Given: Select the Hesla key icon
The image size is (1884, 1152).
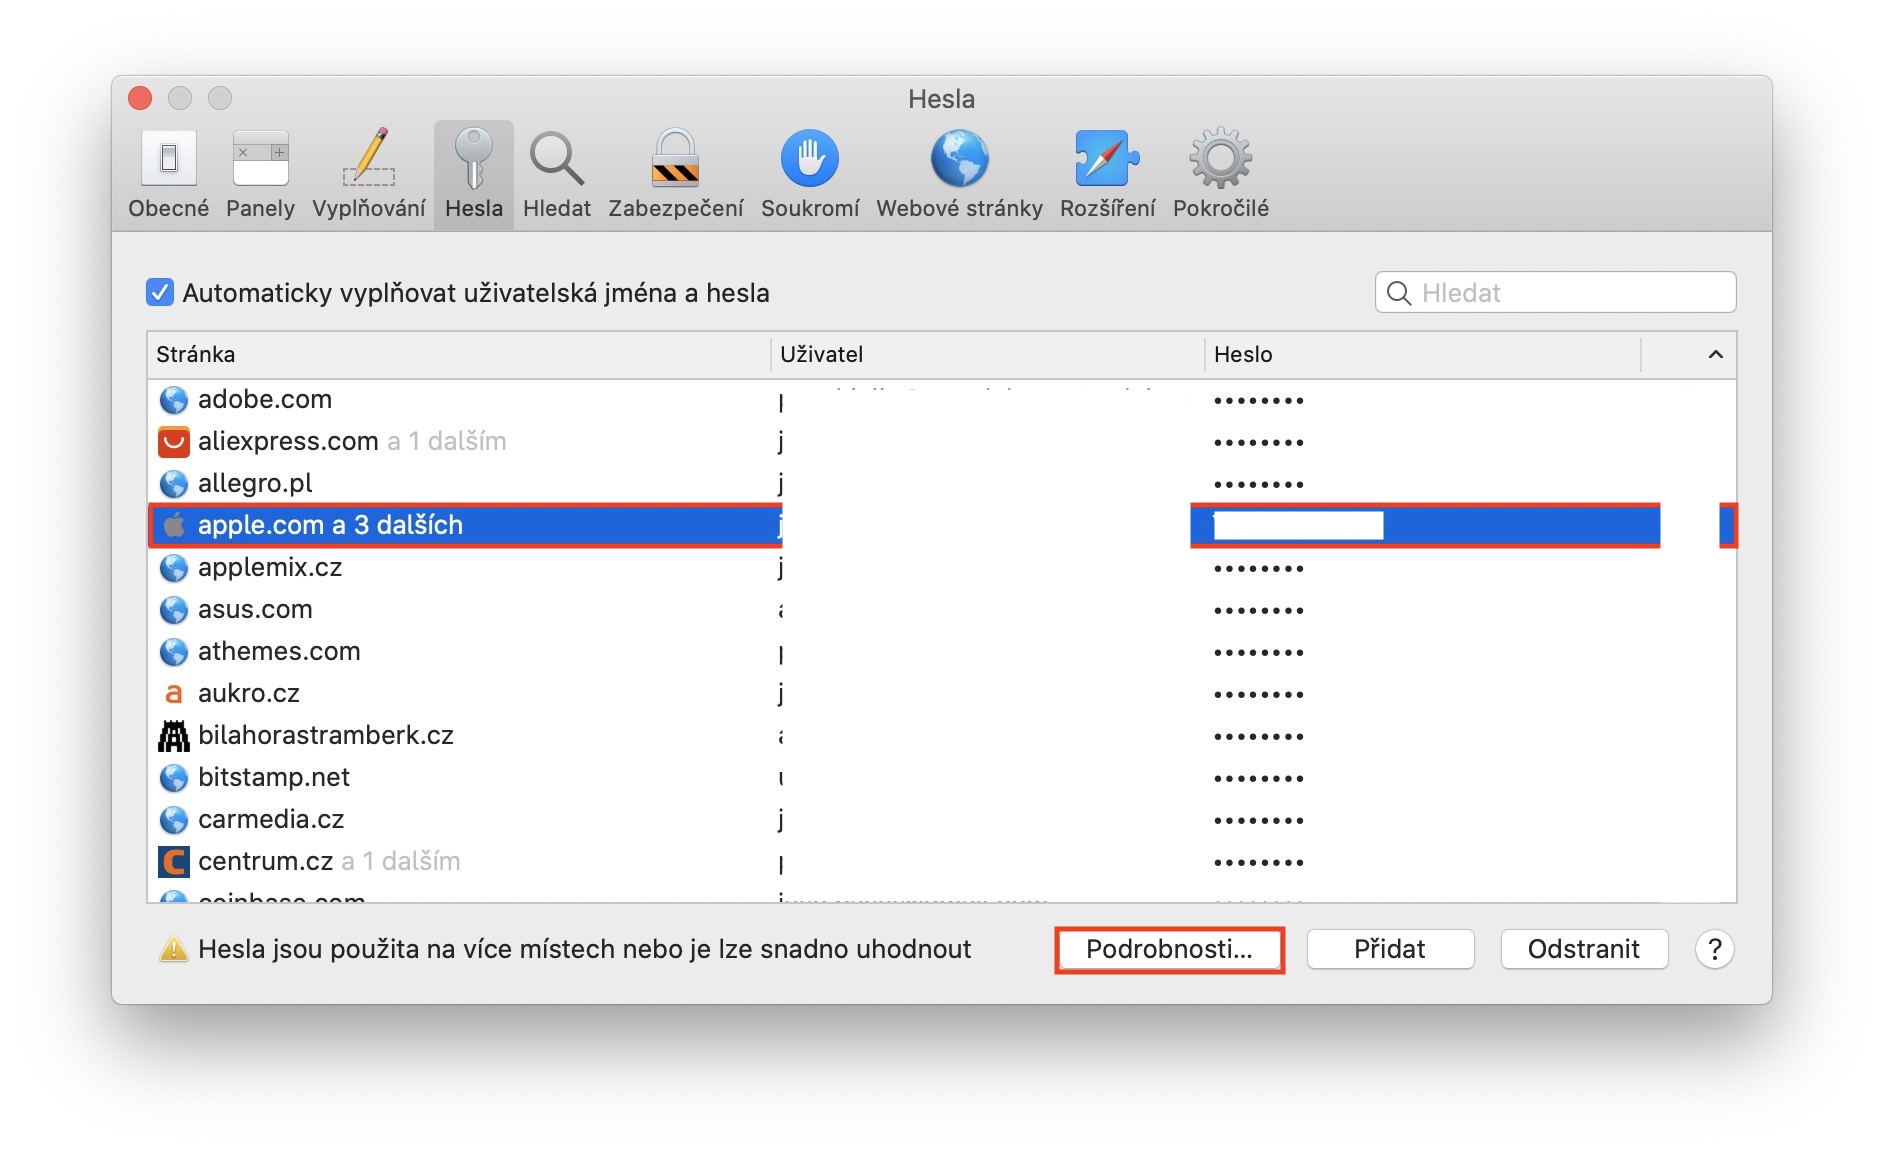Looking at the screenshot, I should (474, 158).
